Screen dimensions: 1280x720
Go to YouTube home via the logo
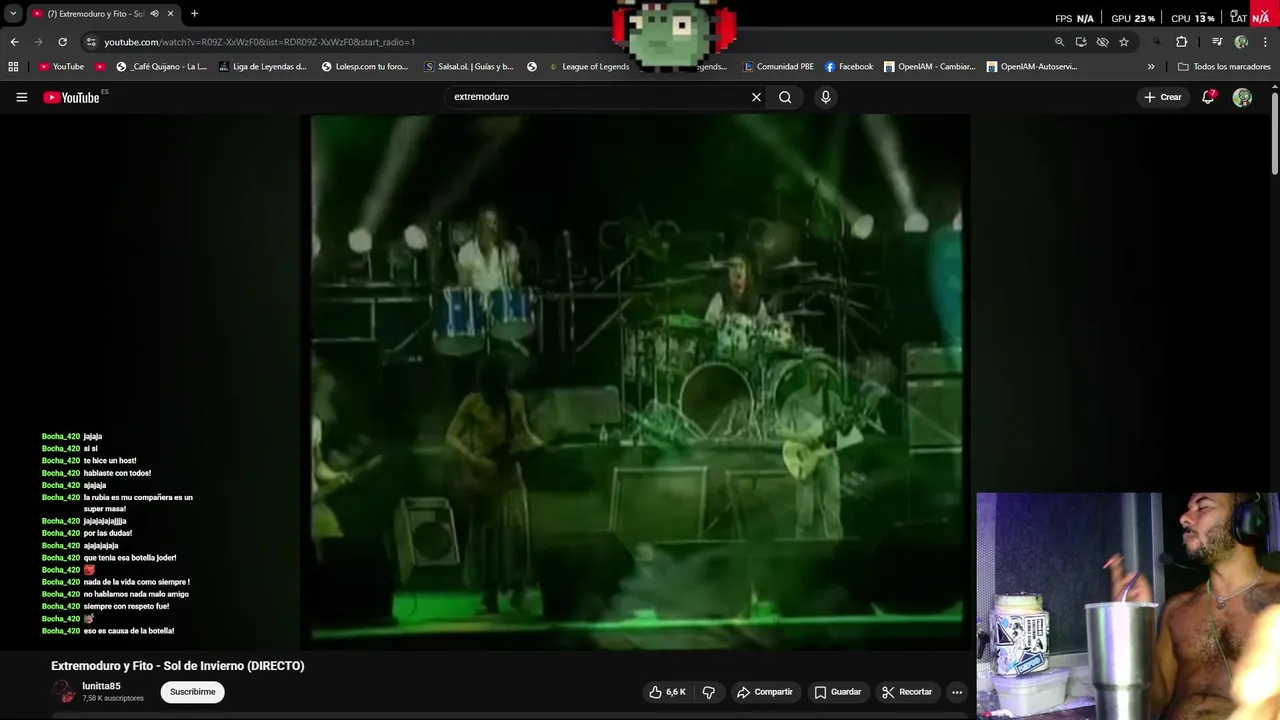click(72, 97)
